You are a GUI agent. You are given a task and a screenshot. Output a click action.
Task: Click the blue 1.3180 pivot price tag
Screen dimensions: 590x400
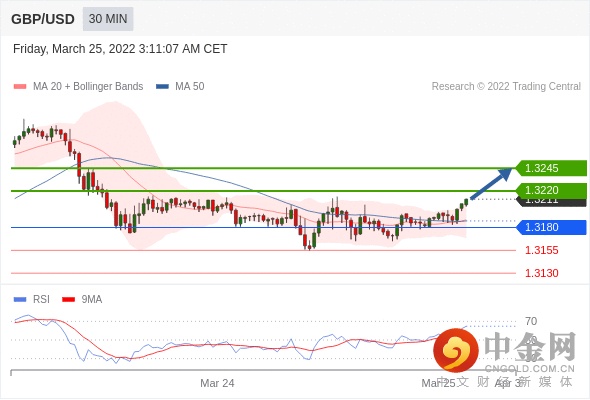551,227
